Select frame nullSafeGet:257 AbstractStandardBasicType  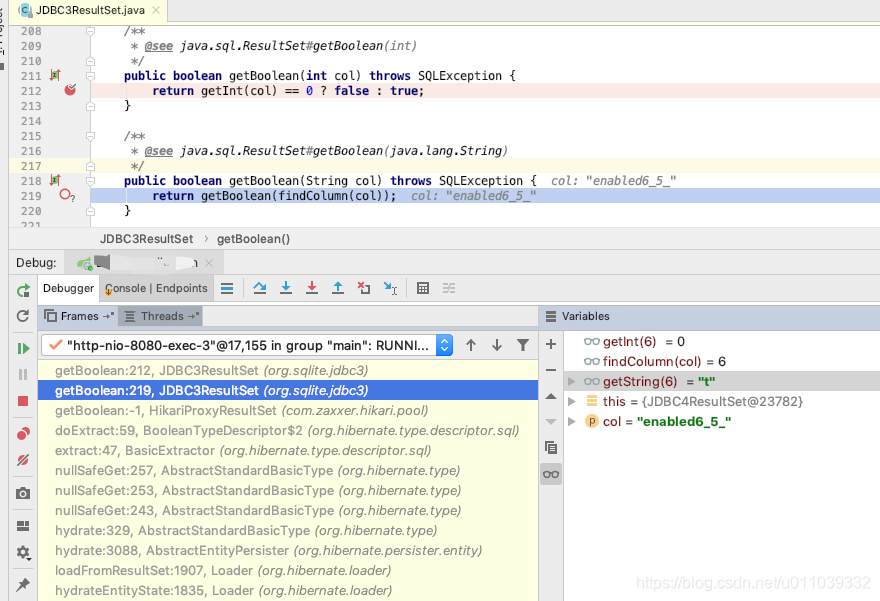click(288, 470)
